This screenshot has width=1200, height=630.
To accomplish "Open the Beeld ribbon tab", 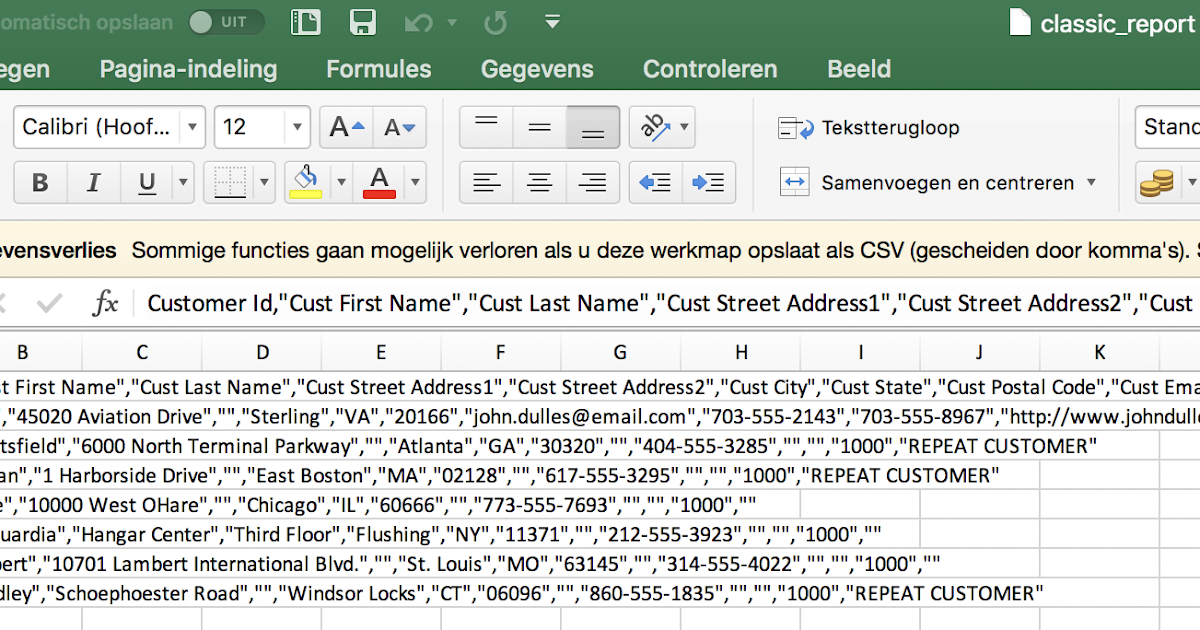I will [859, 69].
